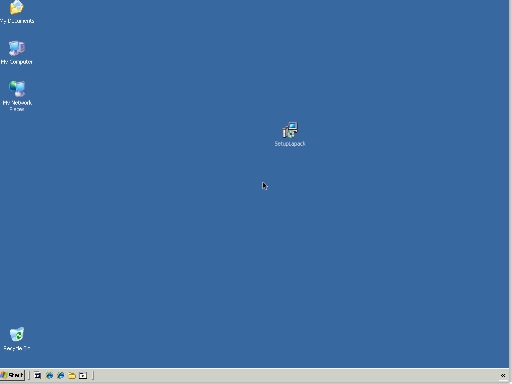Click the Recycle Bin label text

17,348
